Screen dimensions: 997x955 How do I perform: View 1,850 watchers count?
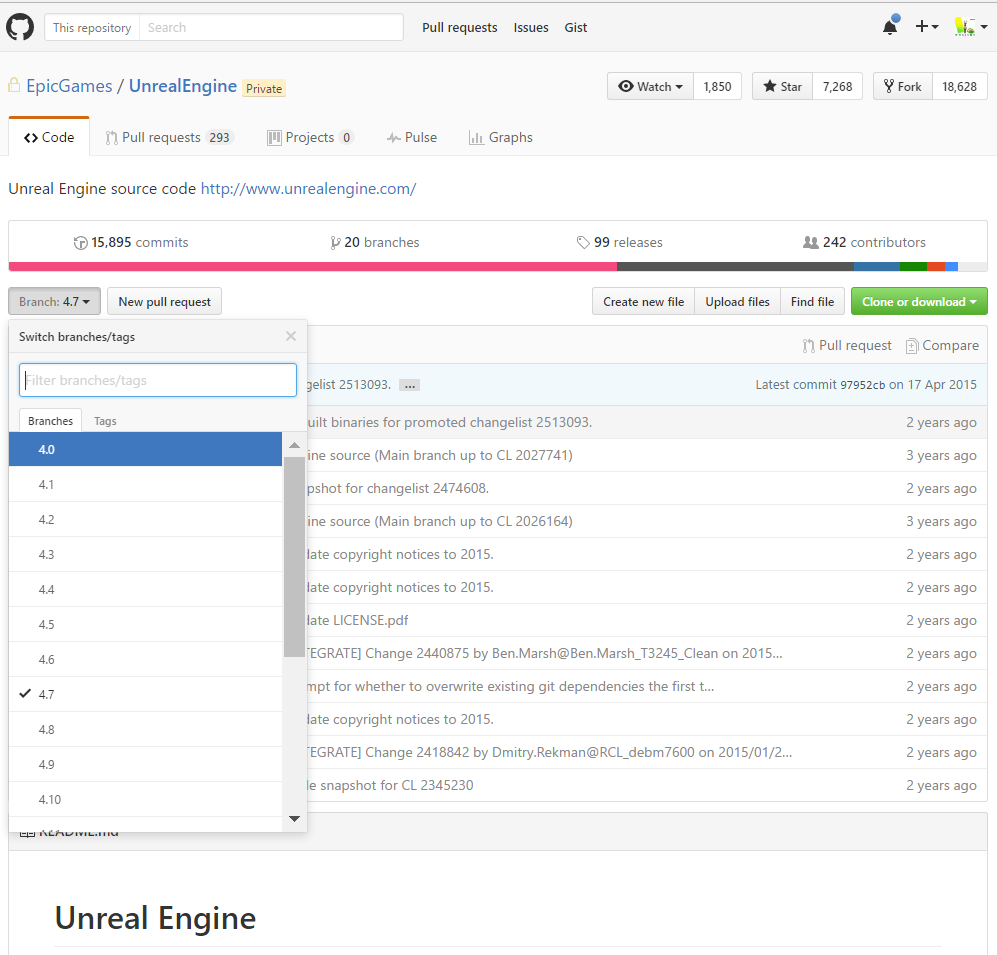click(x=717, y=86)
